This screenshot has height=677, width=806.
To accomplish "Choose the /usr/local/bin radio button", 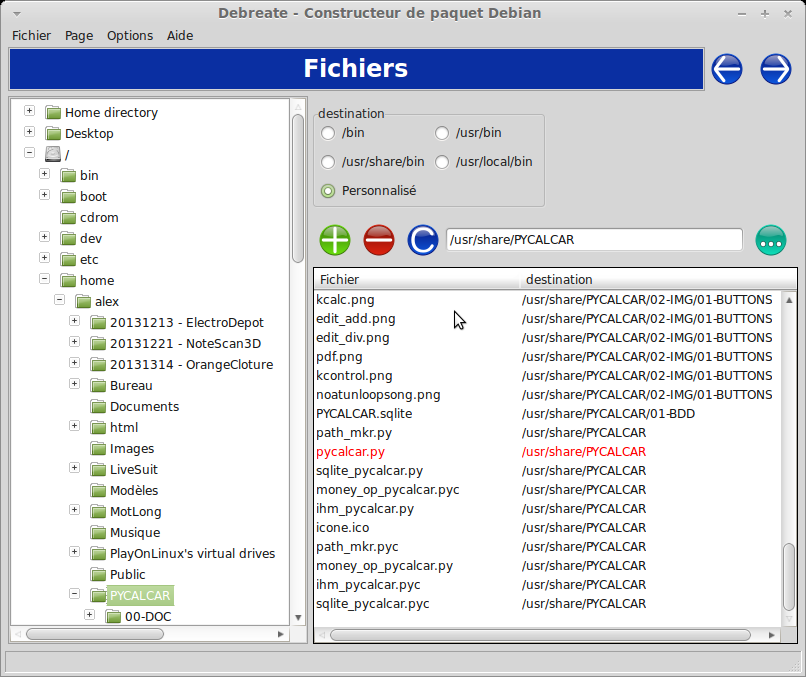I will coord(442,162).
